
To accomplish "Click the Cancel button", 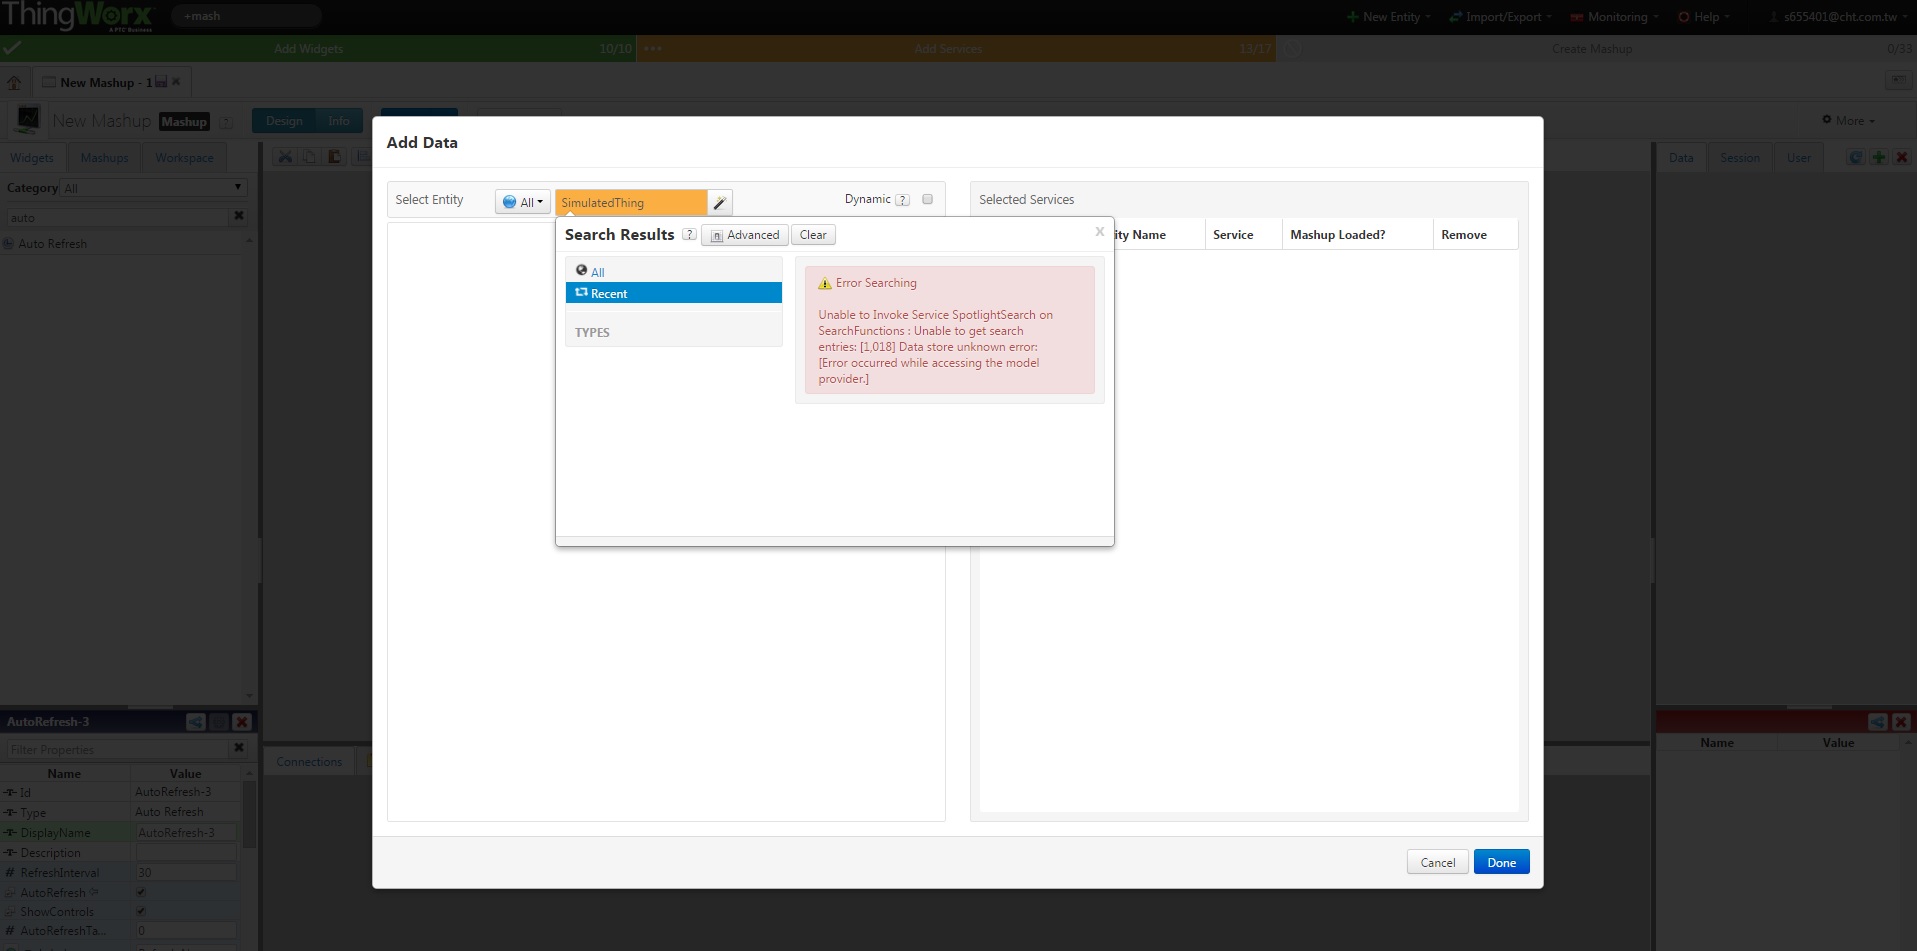I will pos(1438,862).
